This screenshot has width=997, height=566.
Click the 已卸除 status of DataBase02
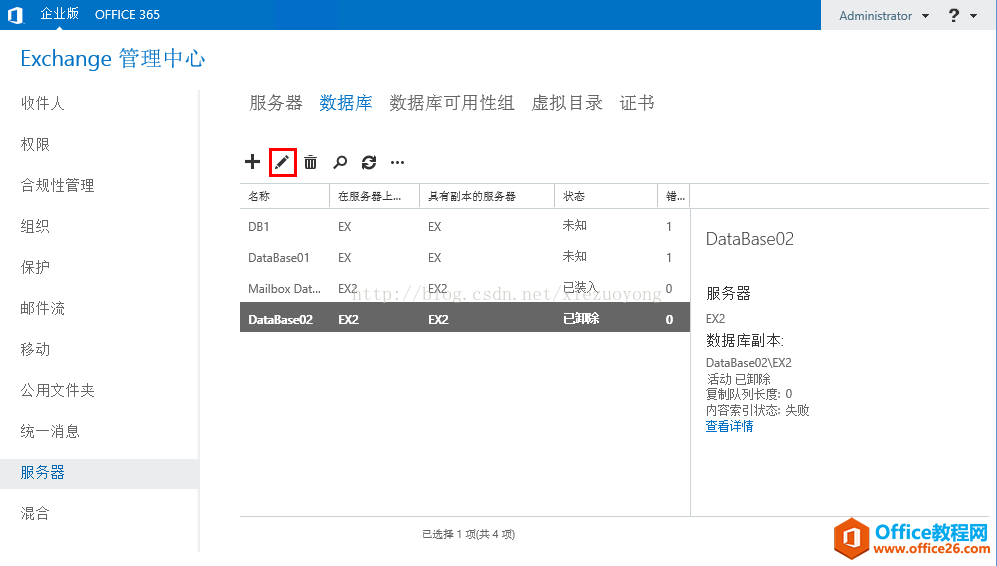[581, 319]
